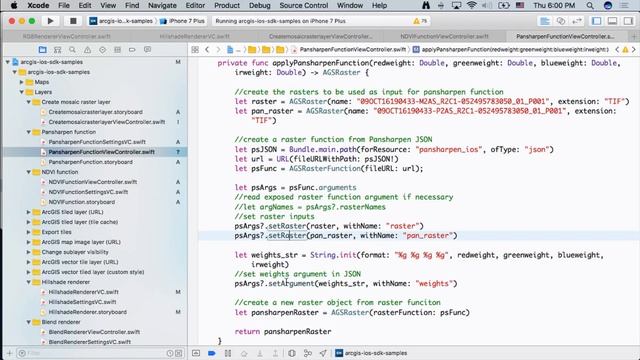Go forward in editor history
Screen dimensions: 640x360
(x=218, y=50)
